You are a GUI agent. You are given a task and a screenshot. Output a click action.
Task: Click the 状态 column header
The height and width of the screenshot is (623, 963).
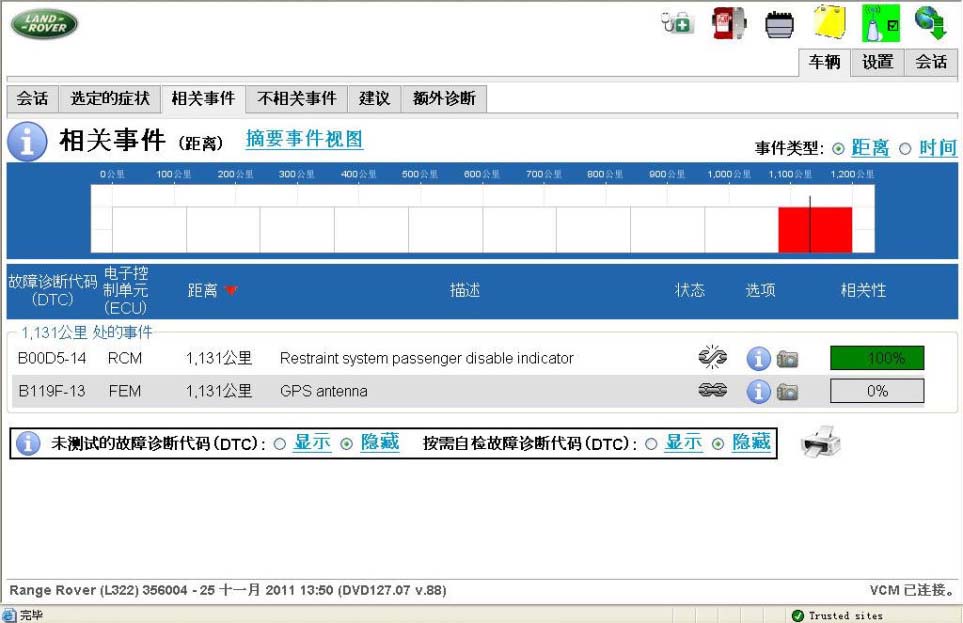pyautogui.click(x=690, y=290)
